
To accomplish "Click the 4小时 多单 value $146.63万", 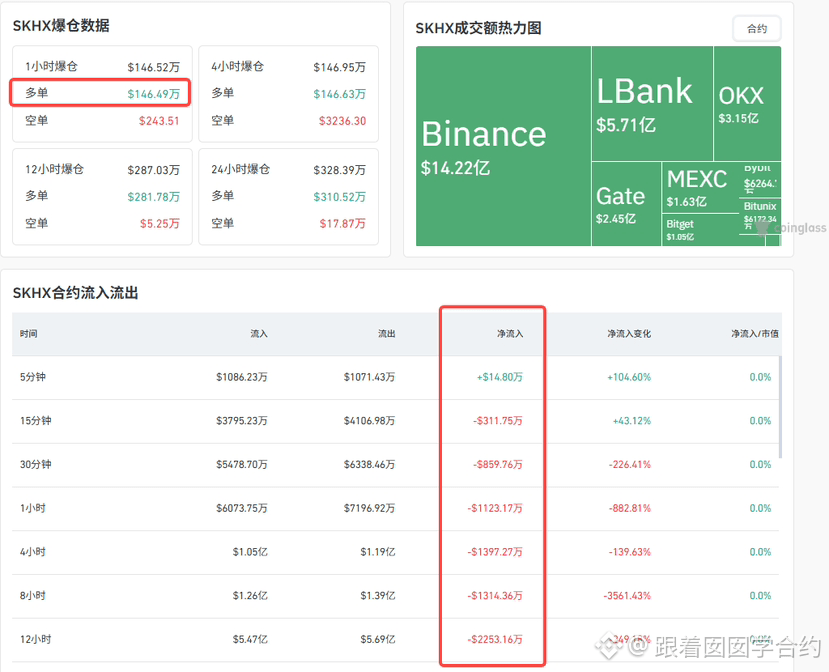I will click(x=339, y=94).
